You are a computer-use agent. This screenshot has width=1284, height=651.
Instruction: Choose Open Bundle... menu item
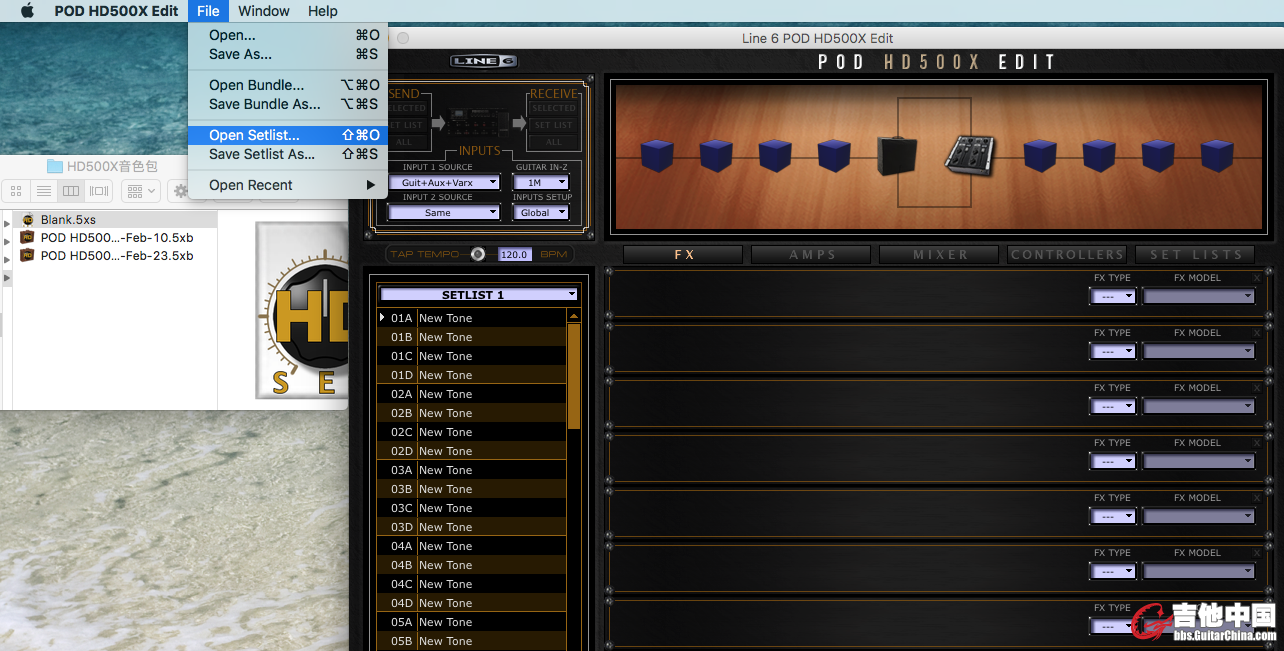pyautogui.click(x=288, y=85)
